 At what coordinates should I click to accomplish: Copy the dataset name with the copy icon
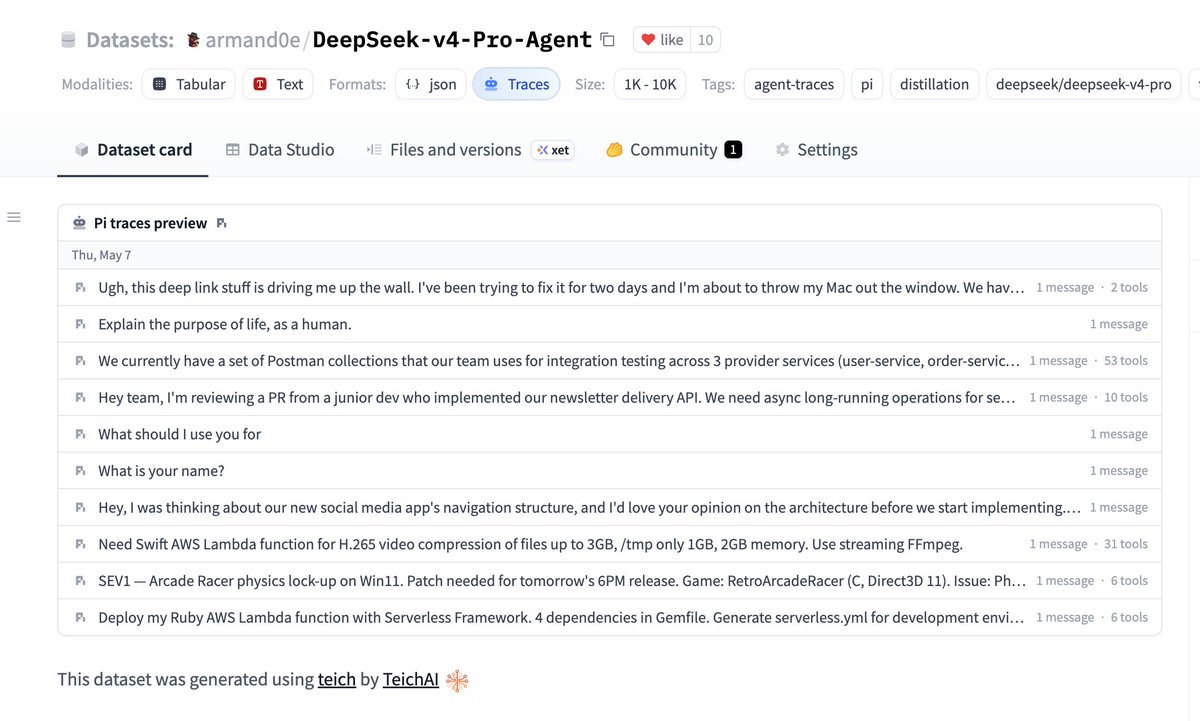point(607,40)
